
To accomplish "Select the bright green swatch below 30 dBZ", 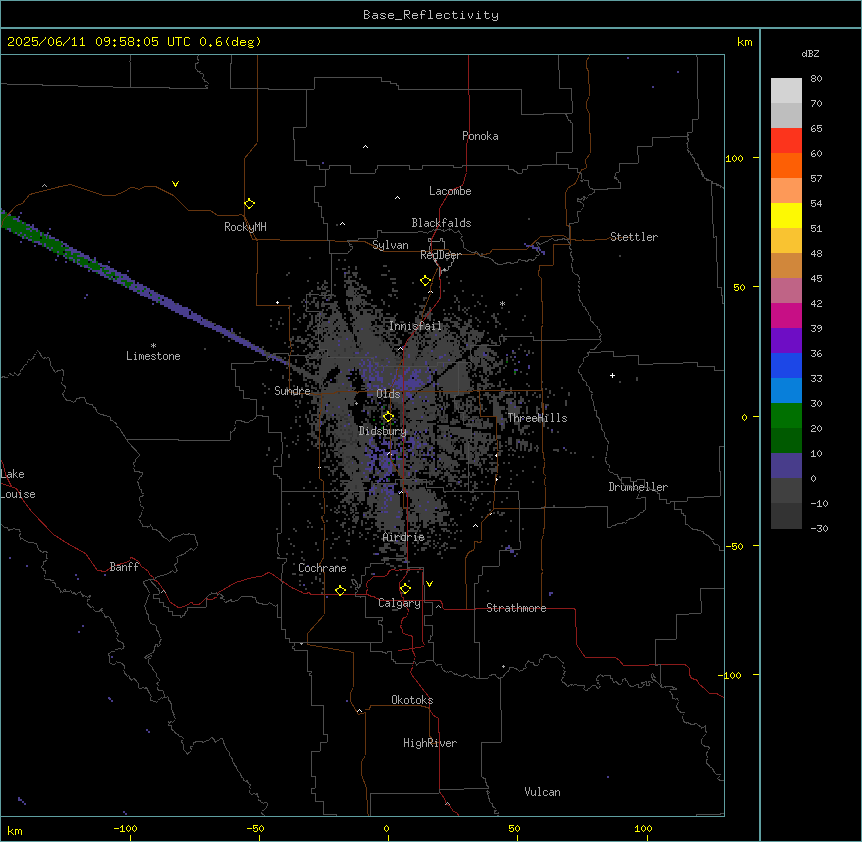I will coord(786,416).
